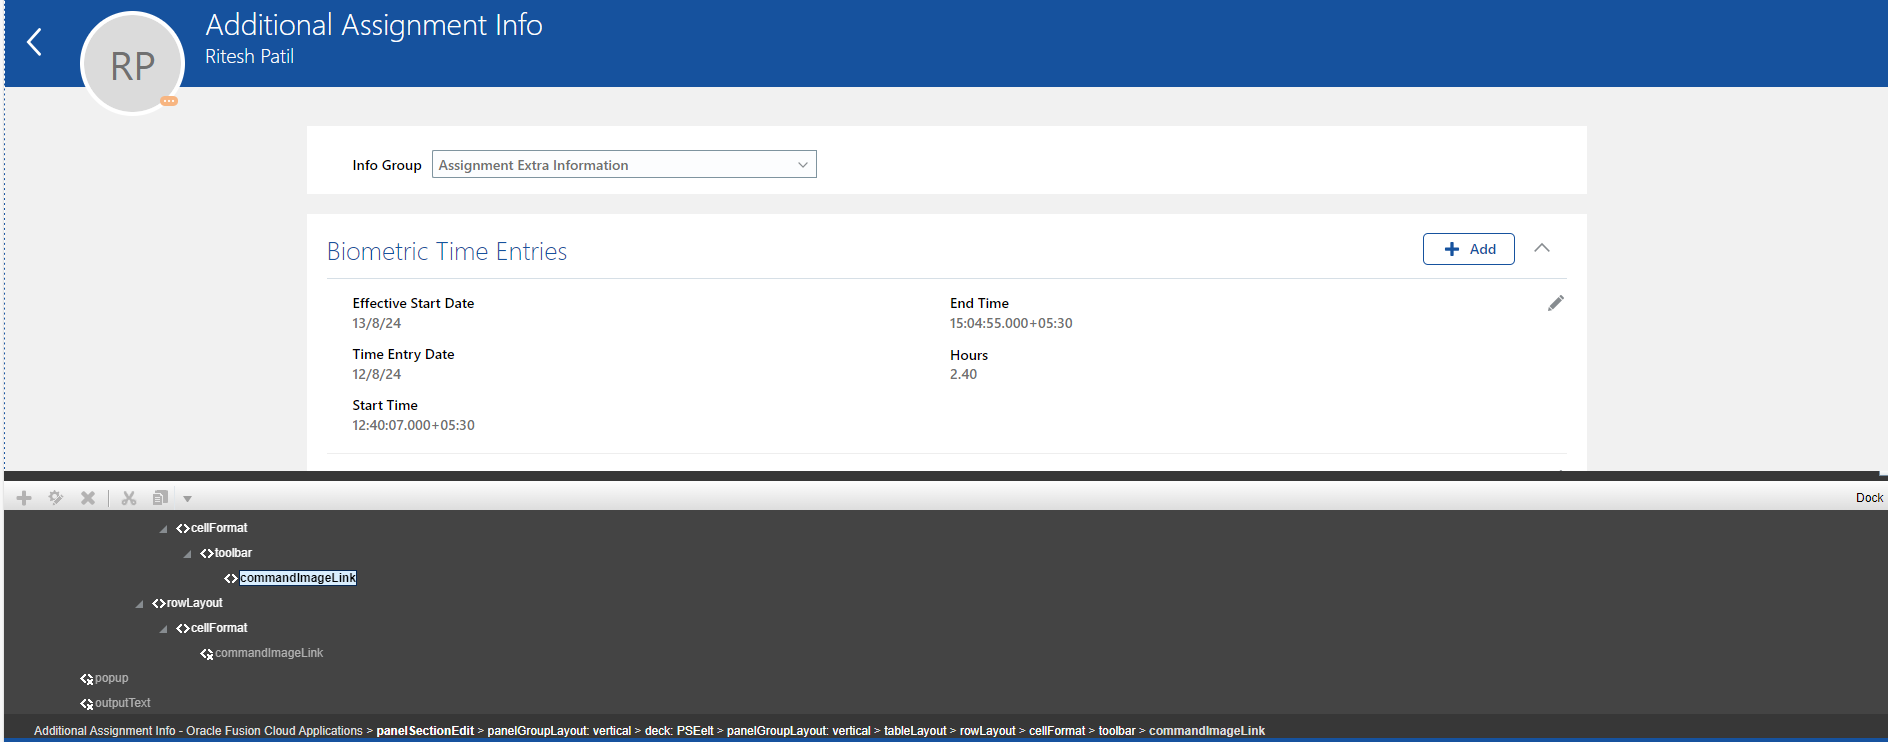The image size is (1888, 742).
Task: Select the greyed commandImageLink node
Action: point(269,653)
